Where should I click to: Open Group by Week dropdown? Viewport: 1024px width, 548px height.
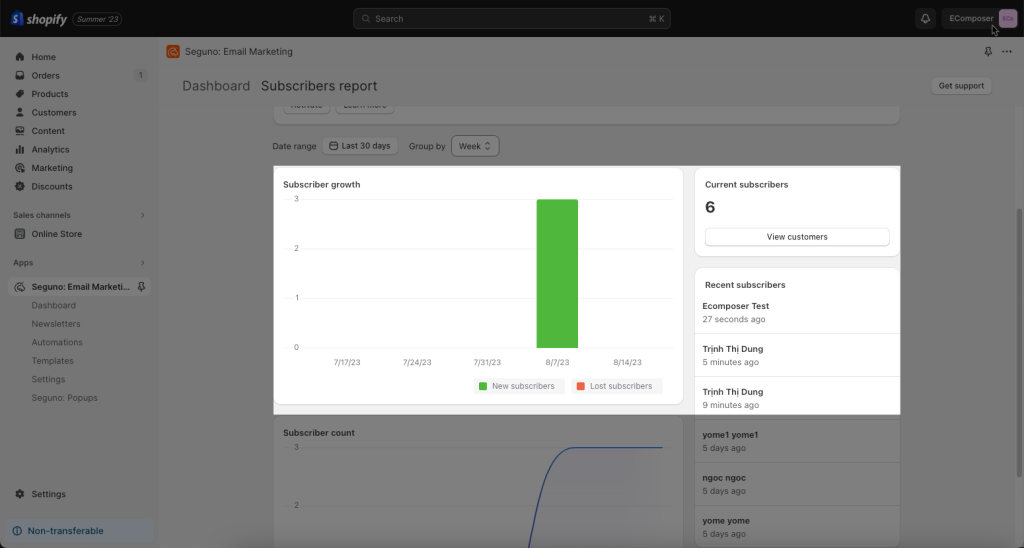coord(475,146)
